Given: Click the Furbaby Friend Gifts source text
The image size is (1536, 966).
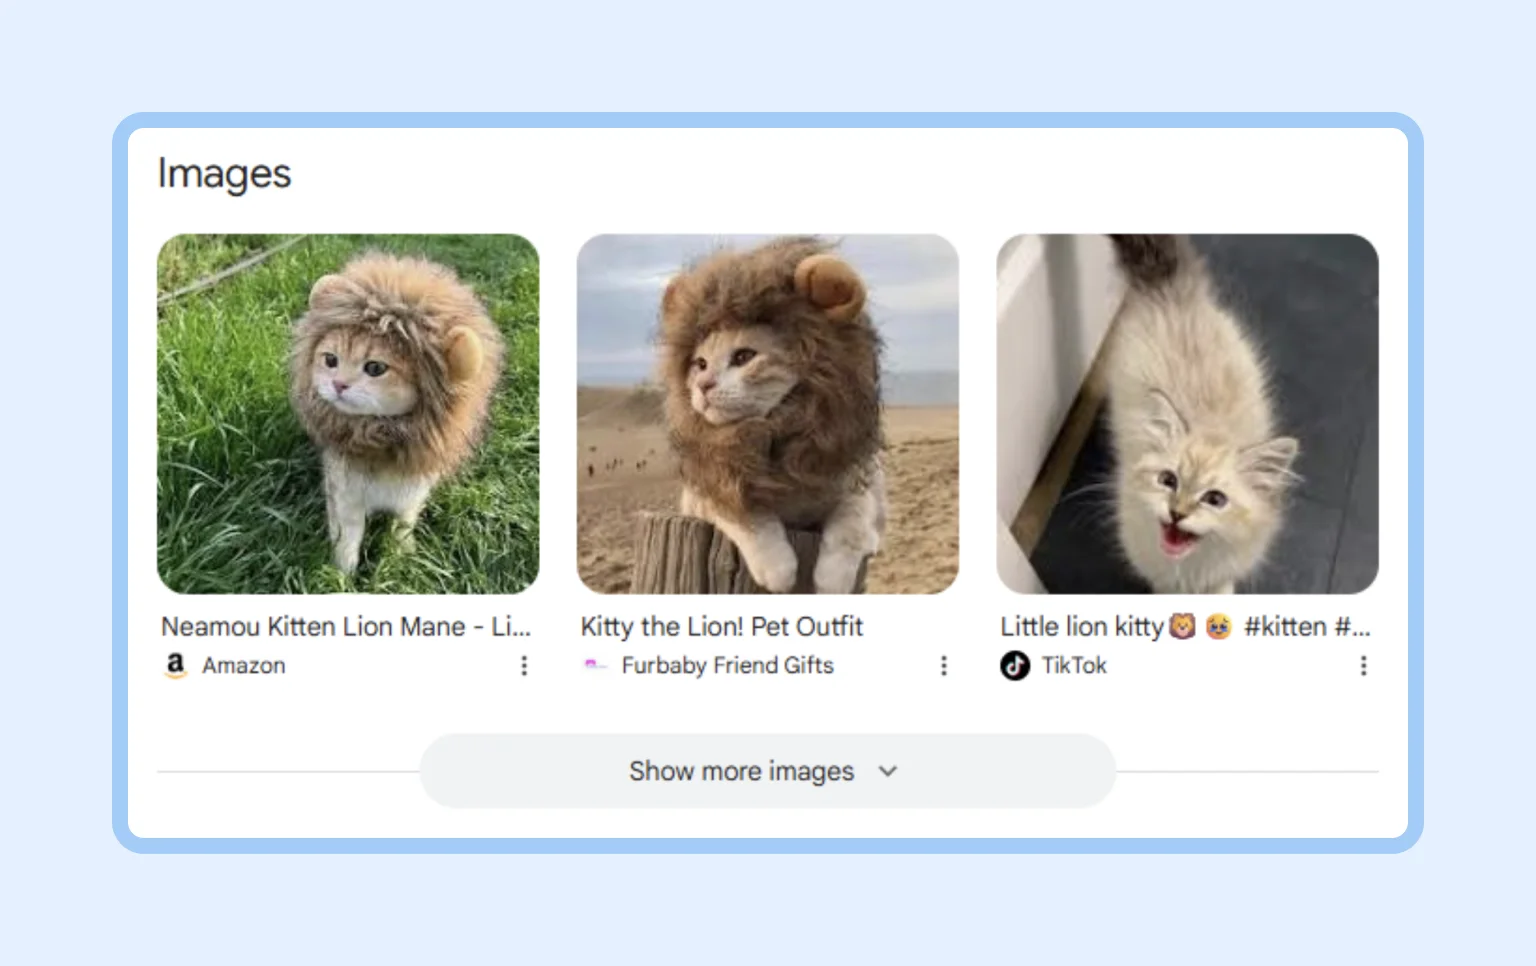Looking at the screenshot, I should 727,666.
